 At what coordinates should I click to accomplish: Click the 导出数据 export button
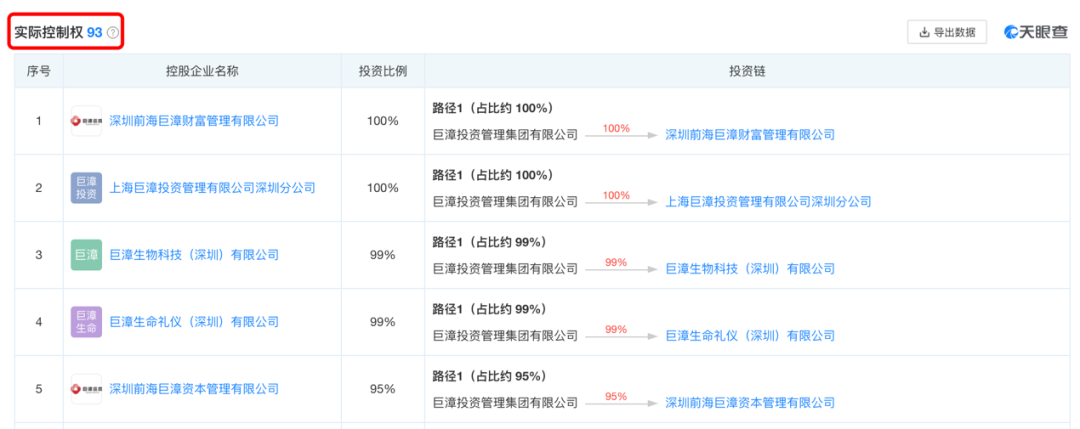946,32
